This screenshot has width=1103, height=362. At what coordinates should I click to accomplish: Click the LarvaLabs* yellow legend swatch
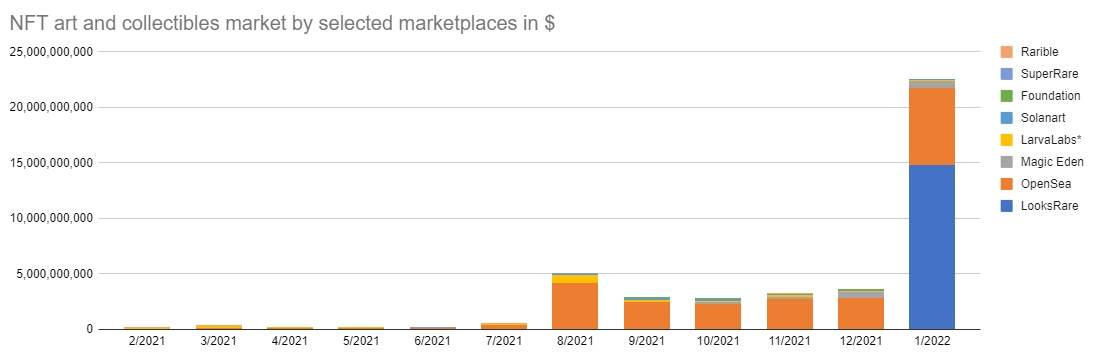(1006, 140)
